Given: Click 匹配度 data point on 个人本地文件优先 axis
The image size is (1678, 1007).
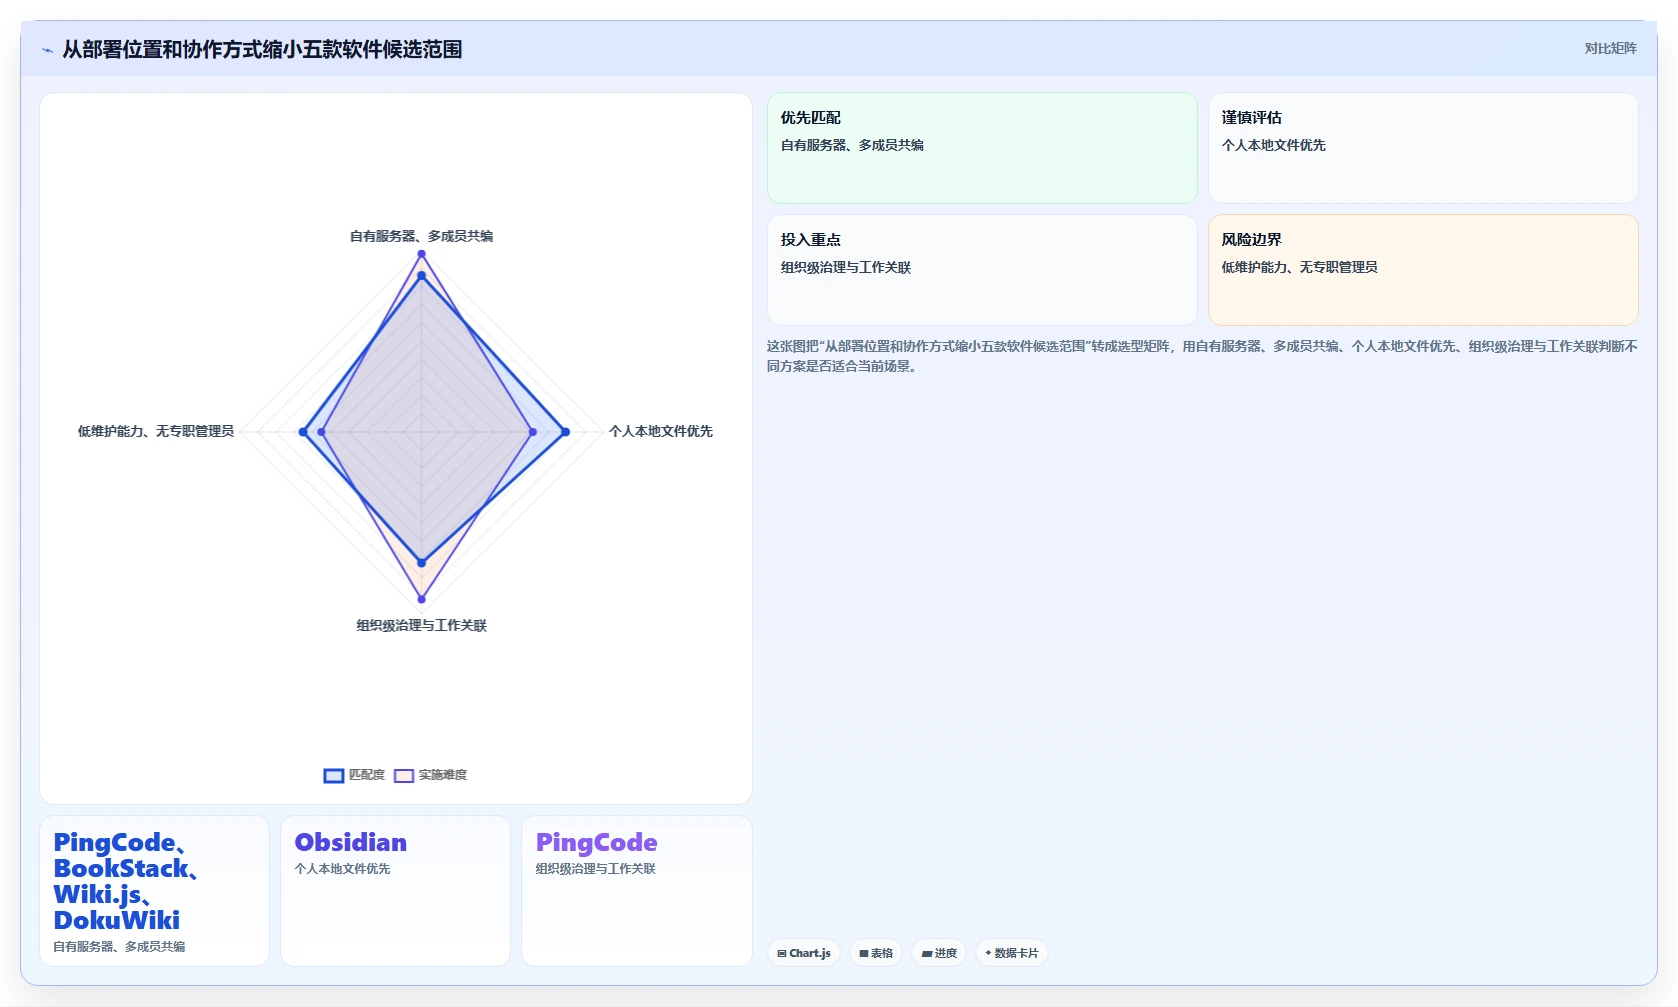Looking at the screenshot, I should point(565,432).
